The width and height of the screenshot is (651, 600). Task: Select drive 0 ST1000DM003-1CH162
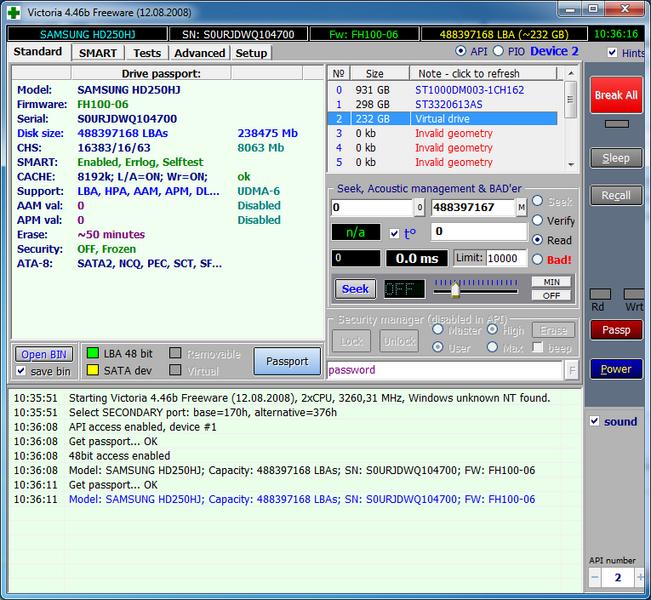[x=443, y=90]
